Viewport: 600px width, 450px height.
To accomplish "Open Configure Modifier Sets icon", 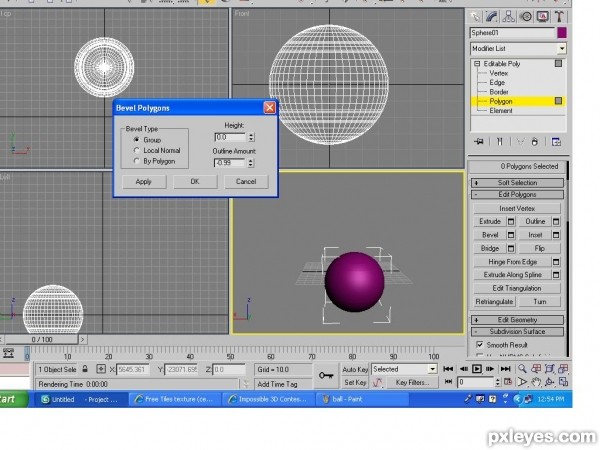I will 556,142.
